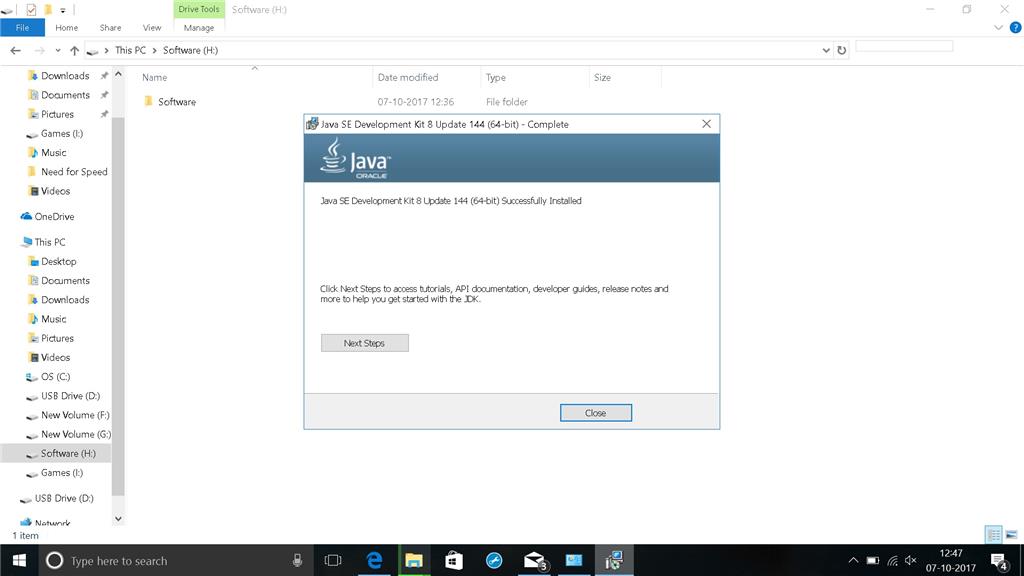
Task: Open pinned Pictures in Quick access
Action: coord(57,114)
